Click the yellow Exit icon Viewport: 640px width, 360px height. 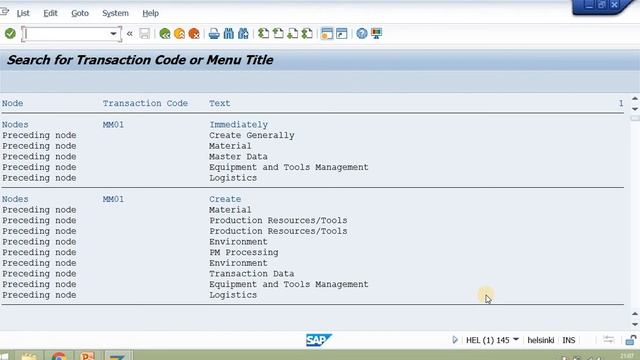[x=179, y=33]
